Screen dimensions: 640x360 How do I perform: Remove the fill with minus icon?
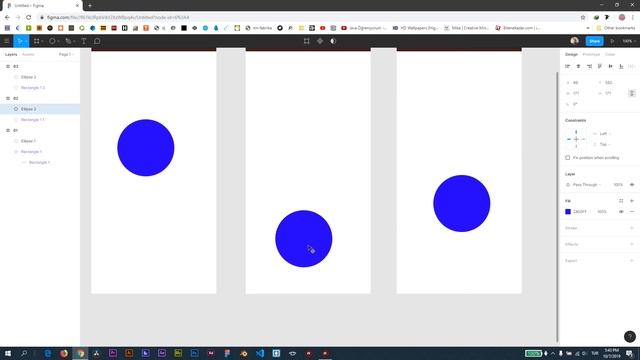coord(632,212)
